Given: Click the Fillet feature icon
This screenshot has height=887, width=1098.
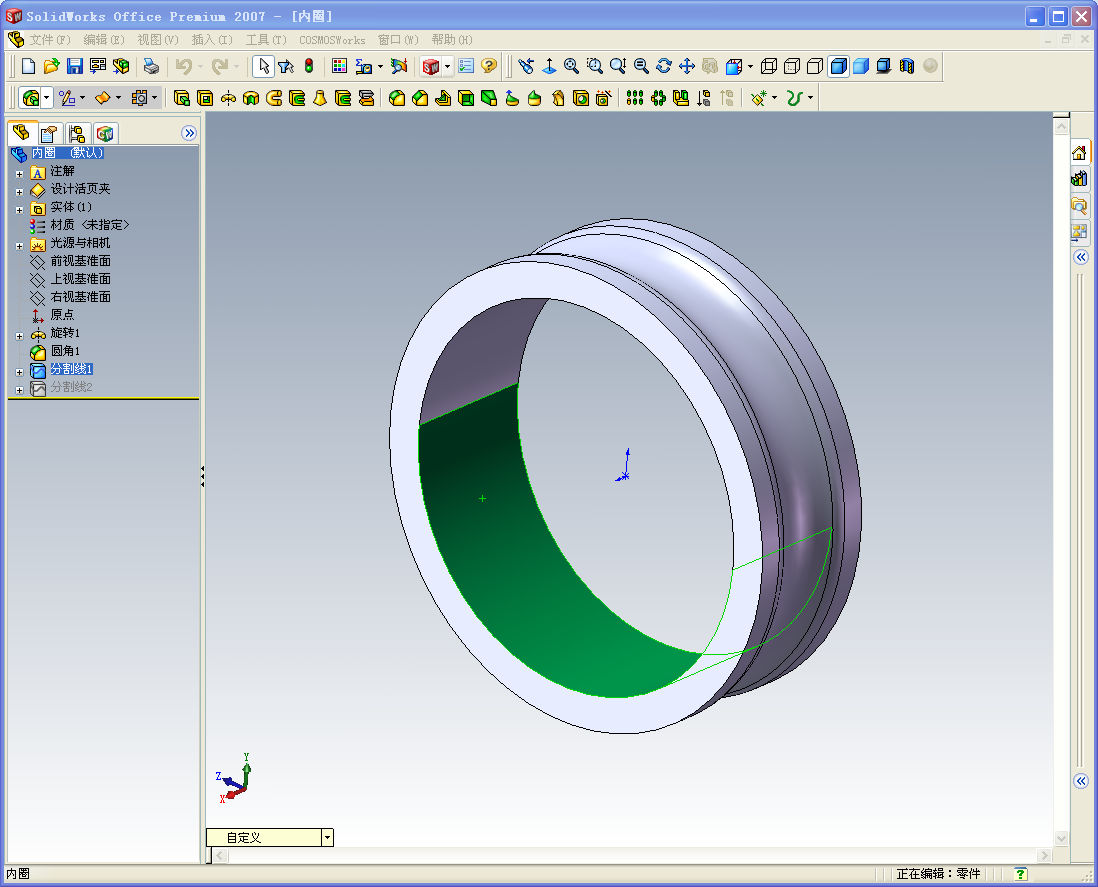Looking at the screenshot, I should coord(396,98).
